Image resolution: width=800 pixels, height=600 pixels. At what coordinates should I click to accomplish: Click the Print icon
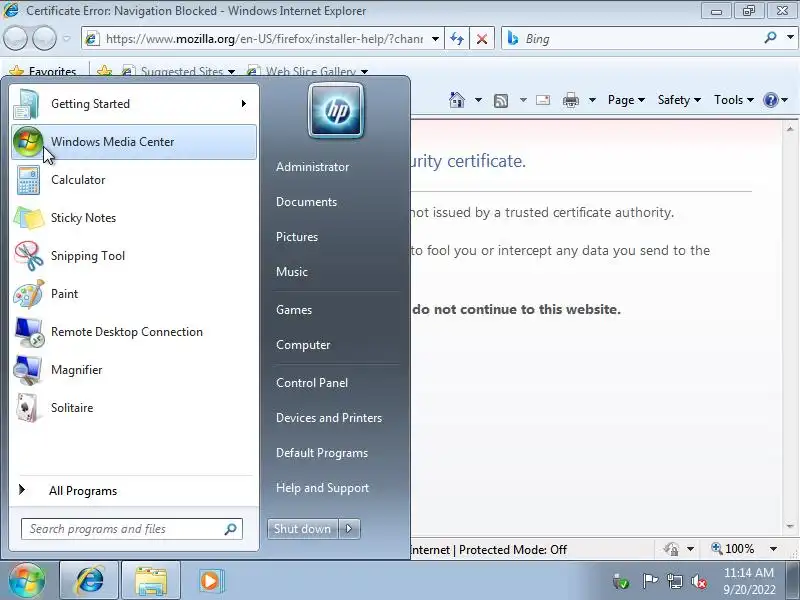[570, 100]
